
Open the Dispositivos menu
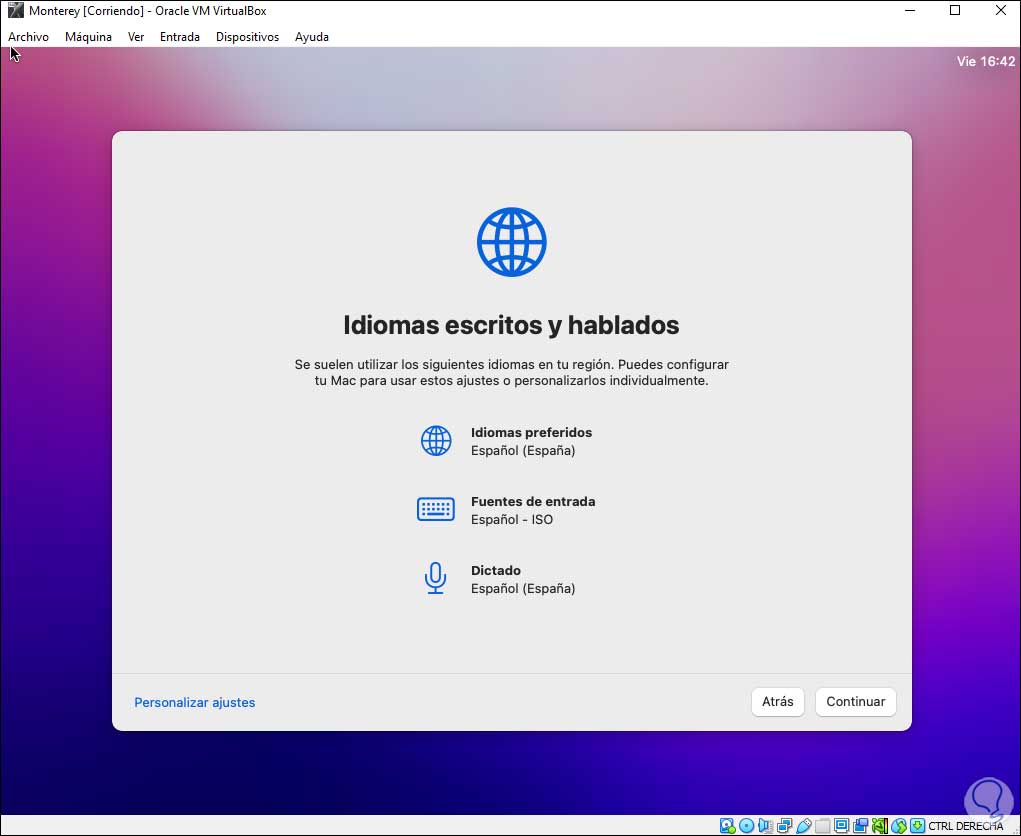coord(247,37)
